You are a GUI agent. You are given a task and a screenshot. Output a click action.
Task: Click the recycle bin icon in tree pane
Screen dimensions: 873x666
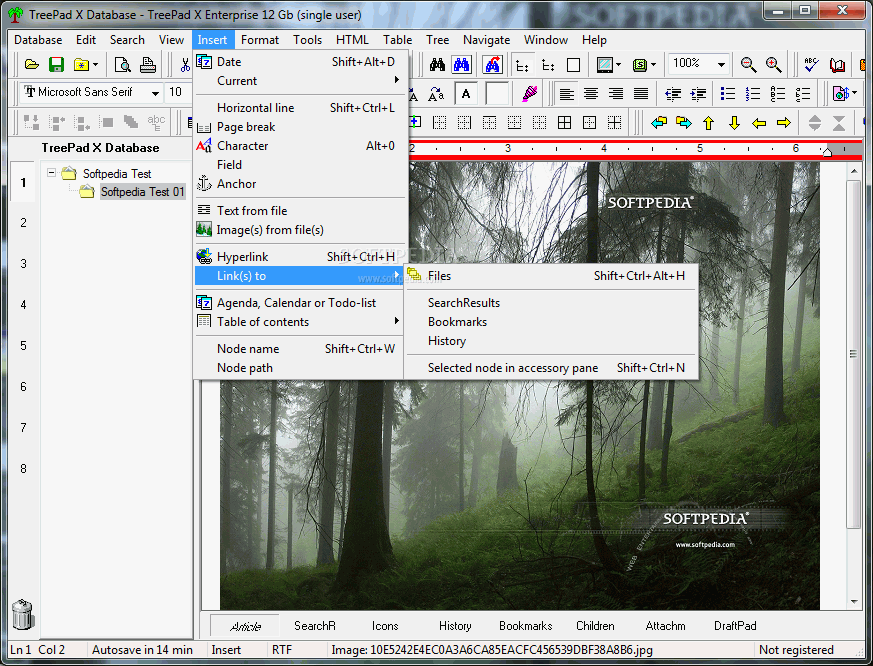pos(23,614)
